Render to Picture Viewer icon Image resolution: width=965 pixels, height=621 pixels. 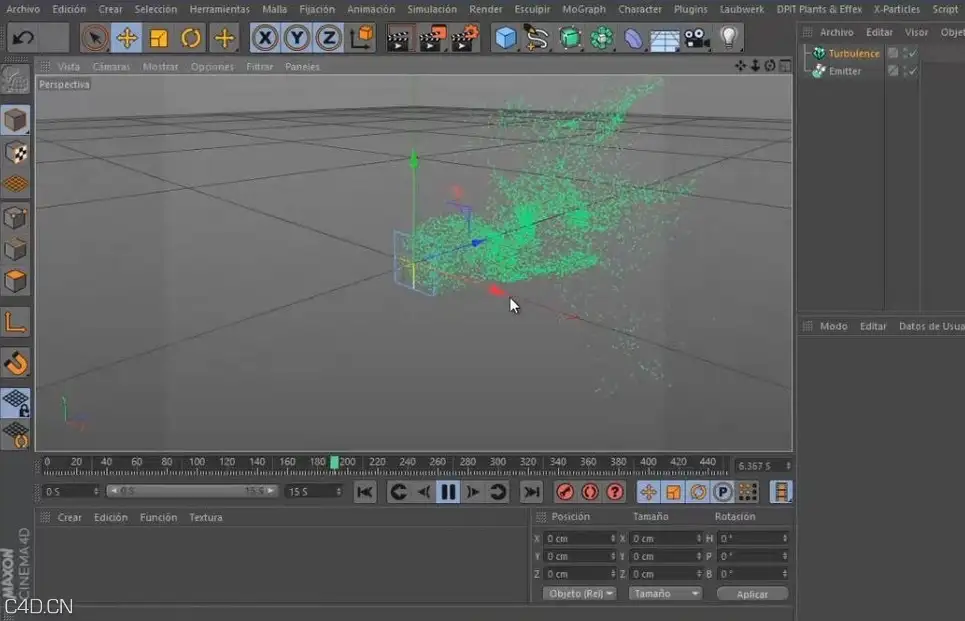point(432,38)
